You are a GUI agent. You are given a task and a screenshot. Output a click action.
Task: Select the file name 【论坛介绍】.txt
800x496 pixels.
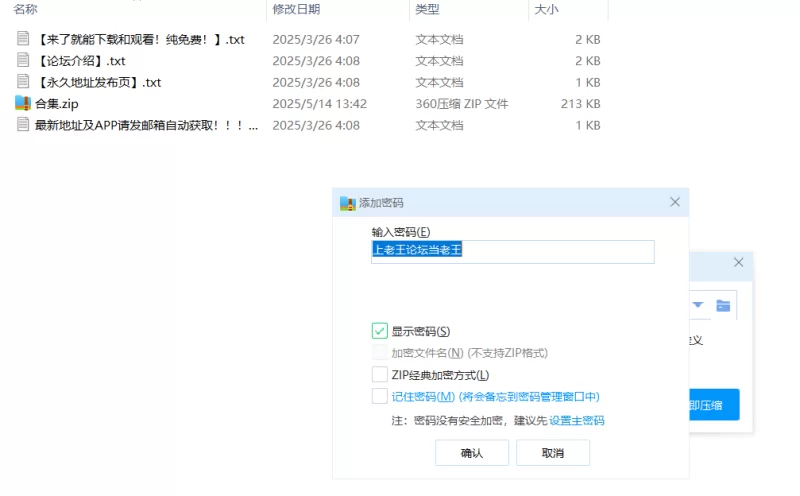coord(80,61)
